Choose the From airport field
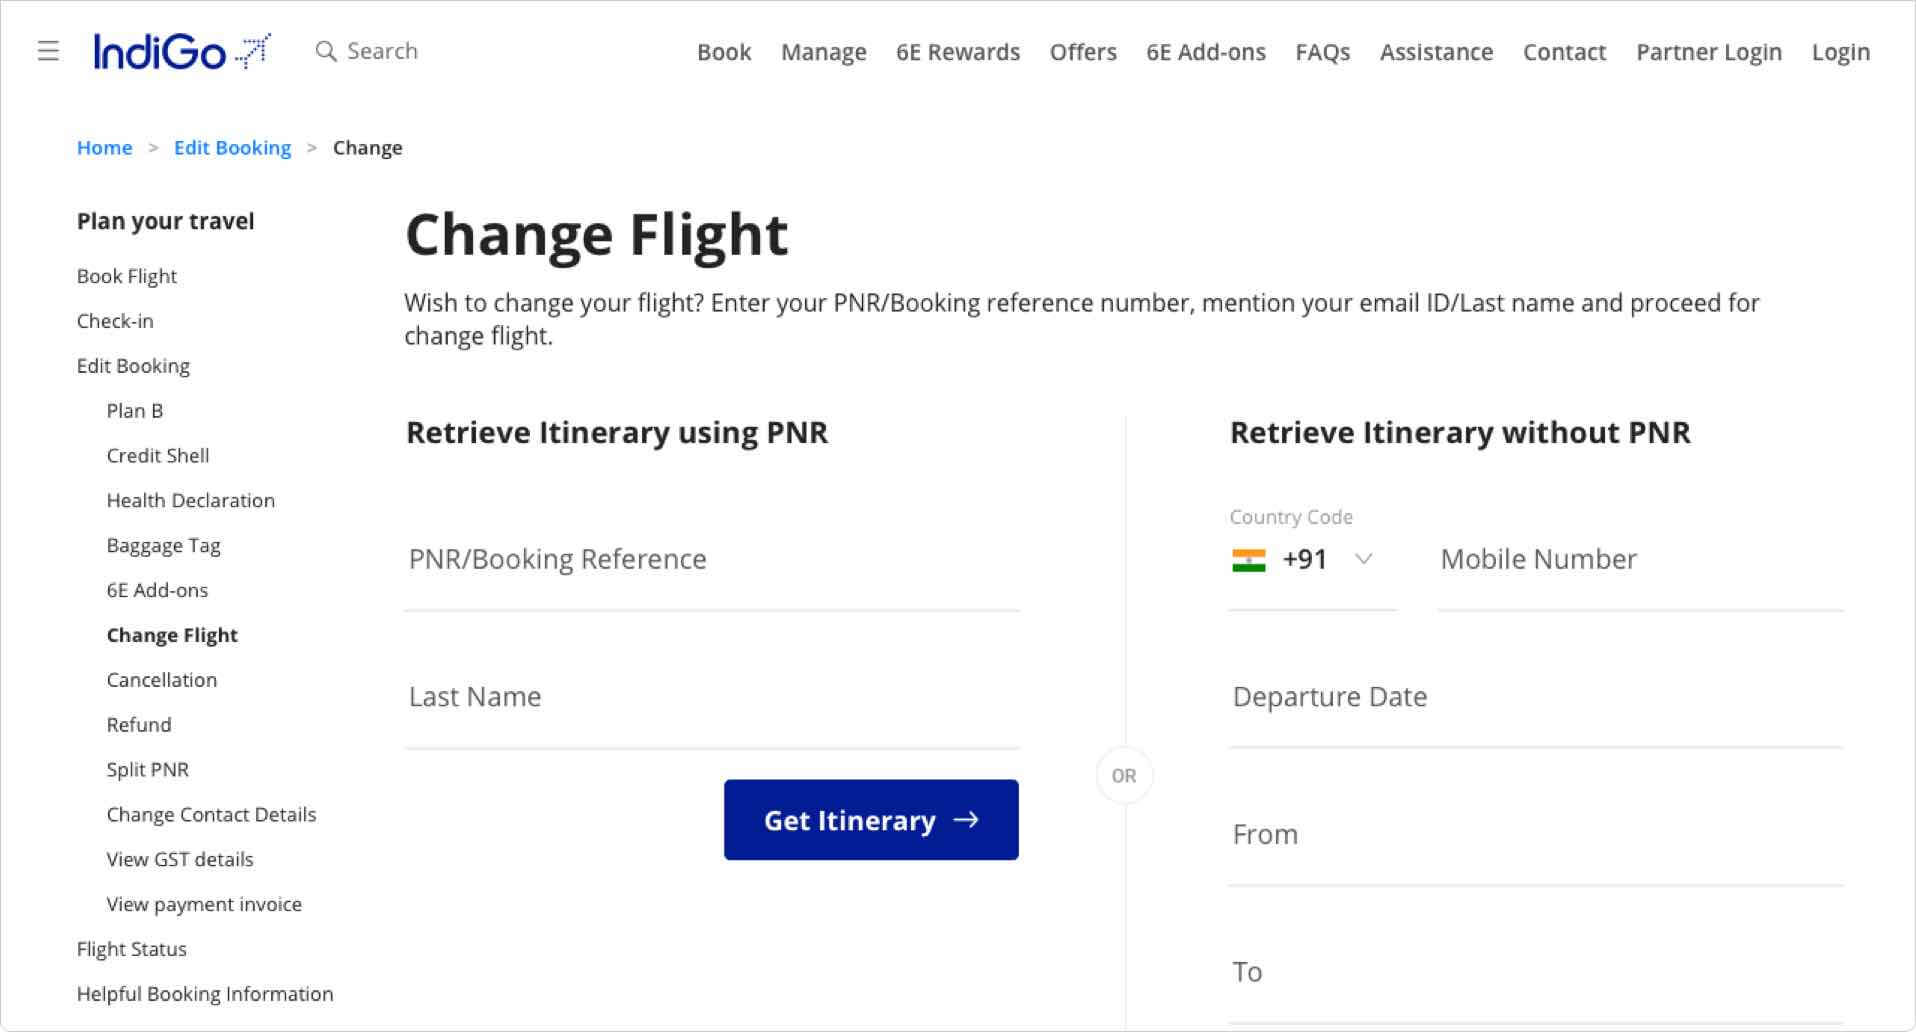The height and width of the screenshot is (1032, 1916). (x=1535, y=835)
